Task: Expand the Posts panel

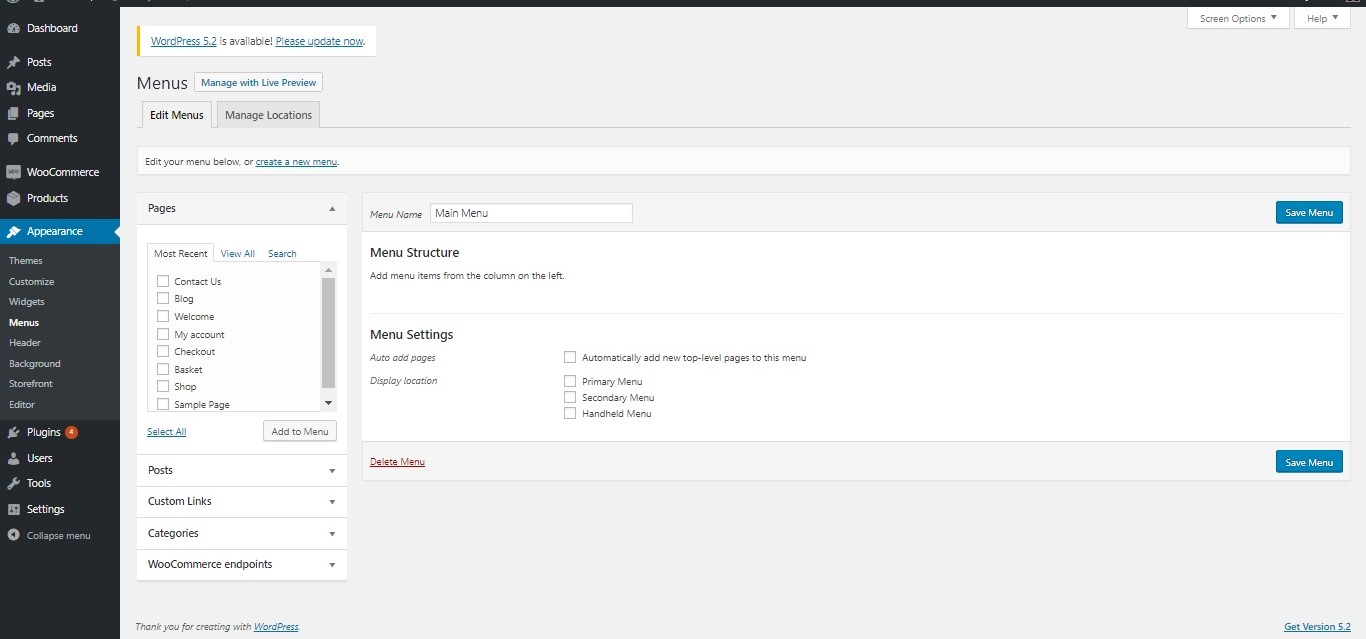Action: [240, 470]
